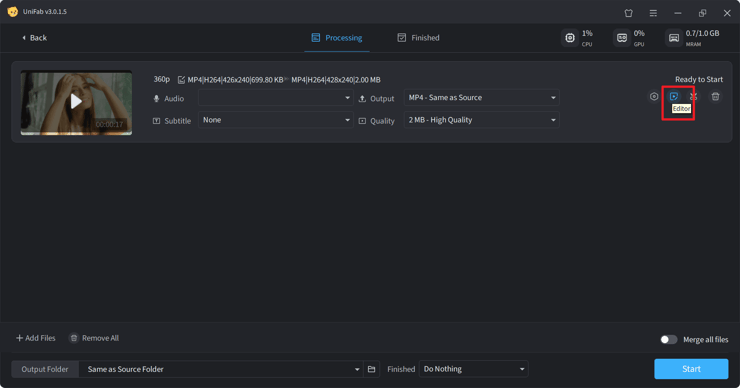740x388 pixels.
Task: Click the edit filename pencil icon
Action: click(181, 80)
